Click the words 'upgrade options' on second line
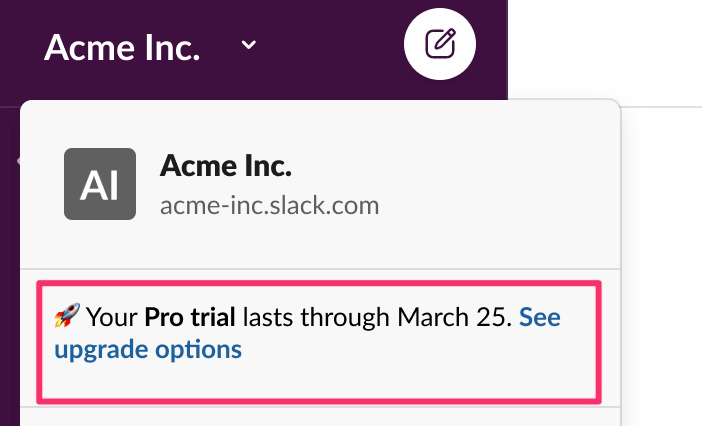This screenshot has height=426, width=702. (148, 350)
